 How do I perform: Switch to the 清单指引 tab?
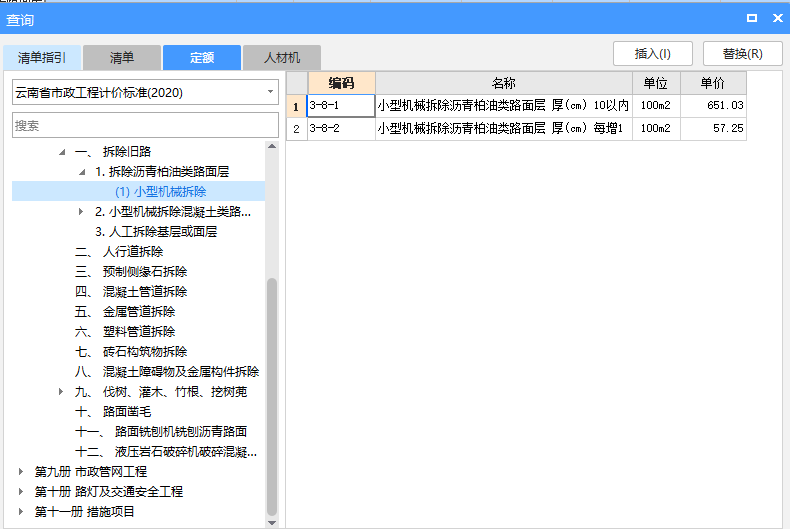(42, 57)
